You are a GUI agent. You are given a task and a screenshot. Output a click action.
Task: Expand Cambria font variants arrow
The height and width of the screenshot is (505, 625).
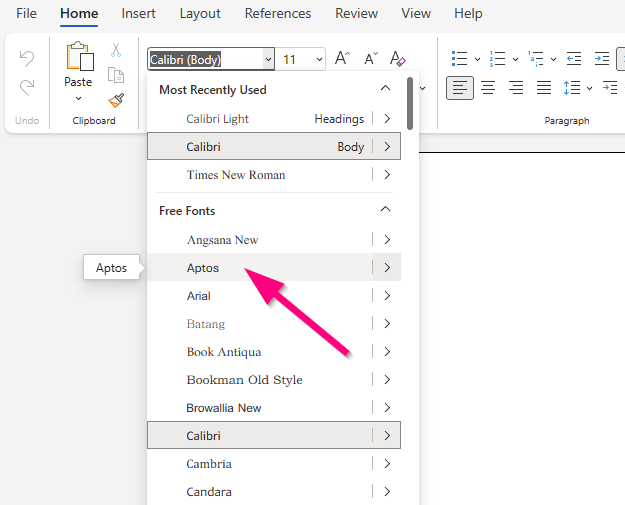tap(387, 464)
